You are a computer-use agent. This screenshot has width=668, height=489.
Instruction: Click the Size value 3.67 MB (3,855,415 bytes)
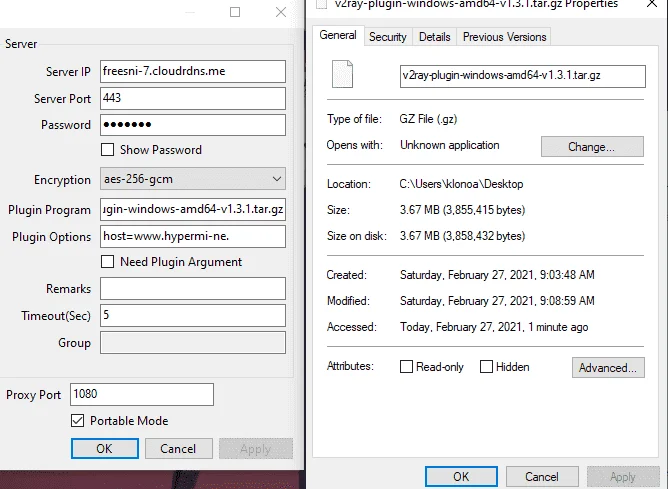pos(462,210)
